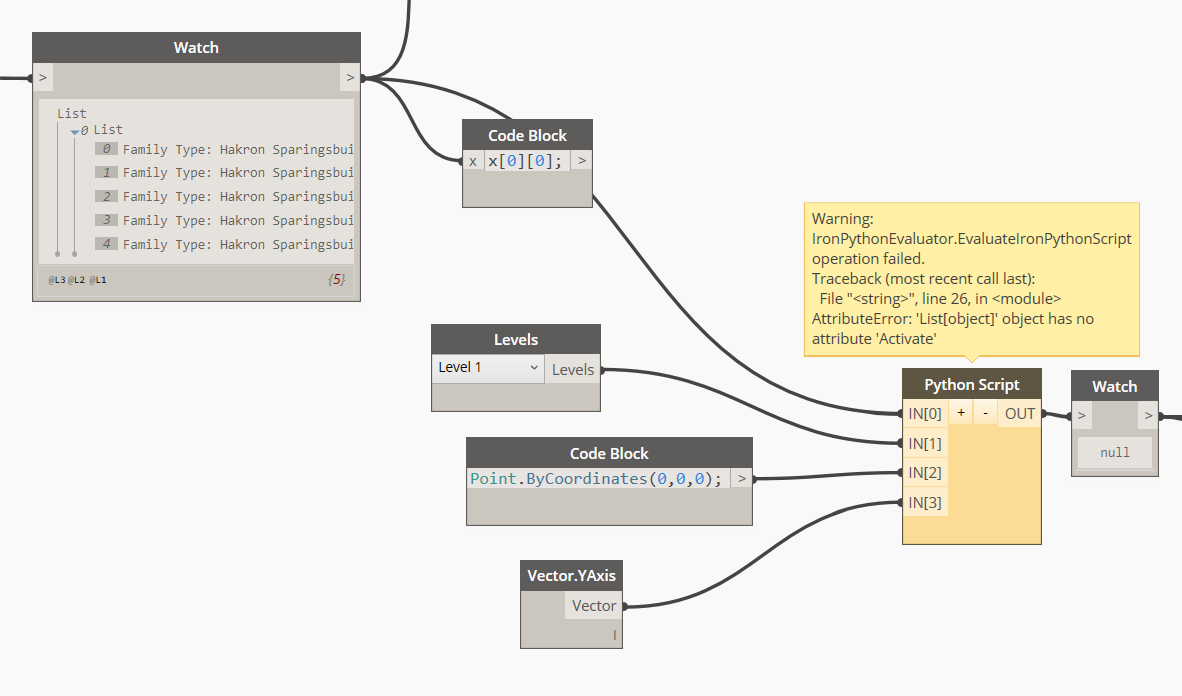Click the @L2 level indicator in Watch
1182x696 pixels.
[76, 280]
